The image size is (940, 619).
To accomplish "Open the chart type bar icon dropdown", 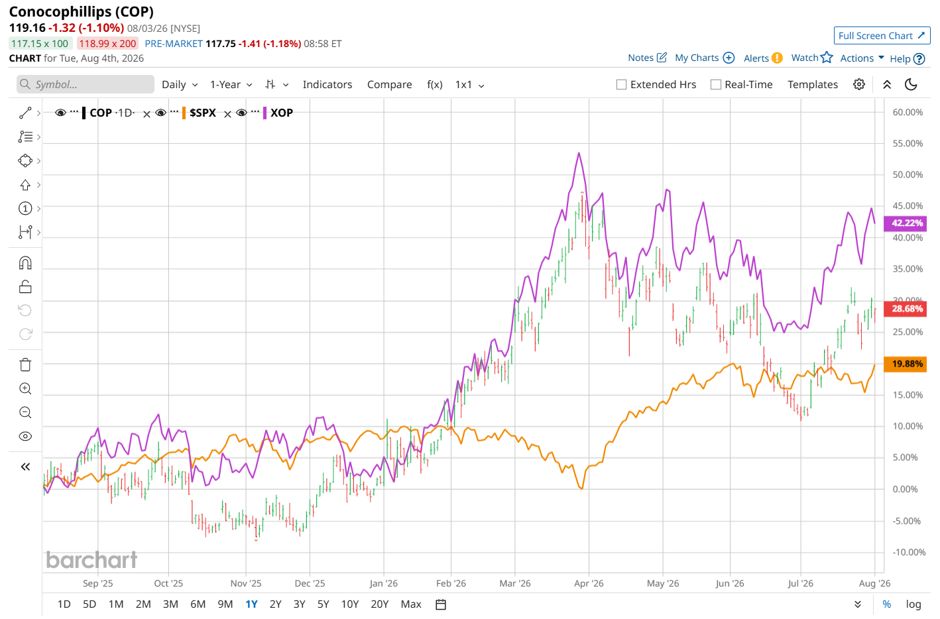I will [x=276, y=84].
